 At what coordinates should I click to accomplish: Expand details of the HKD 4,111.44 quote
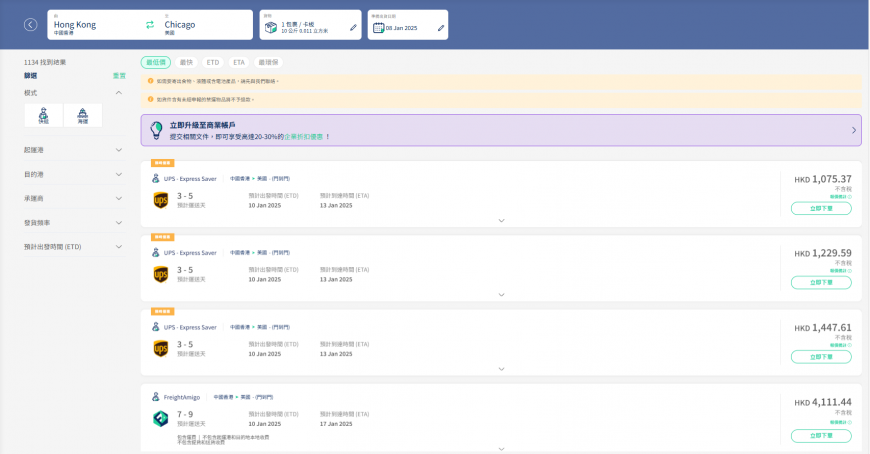[x=502, y=448]
